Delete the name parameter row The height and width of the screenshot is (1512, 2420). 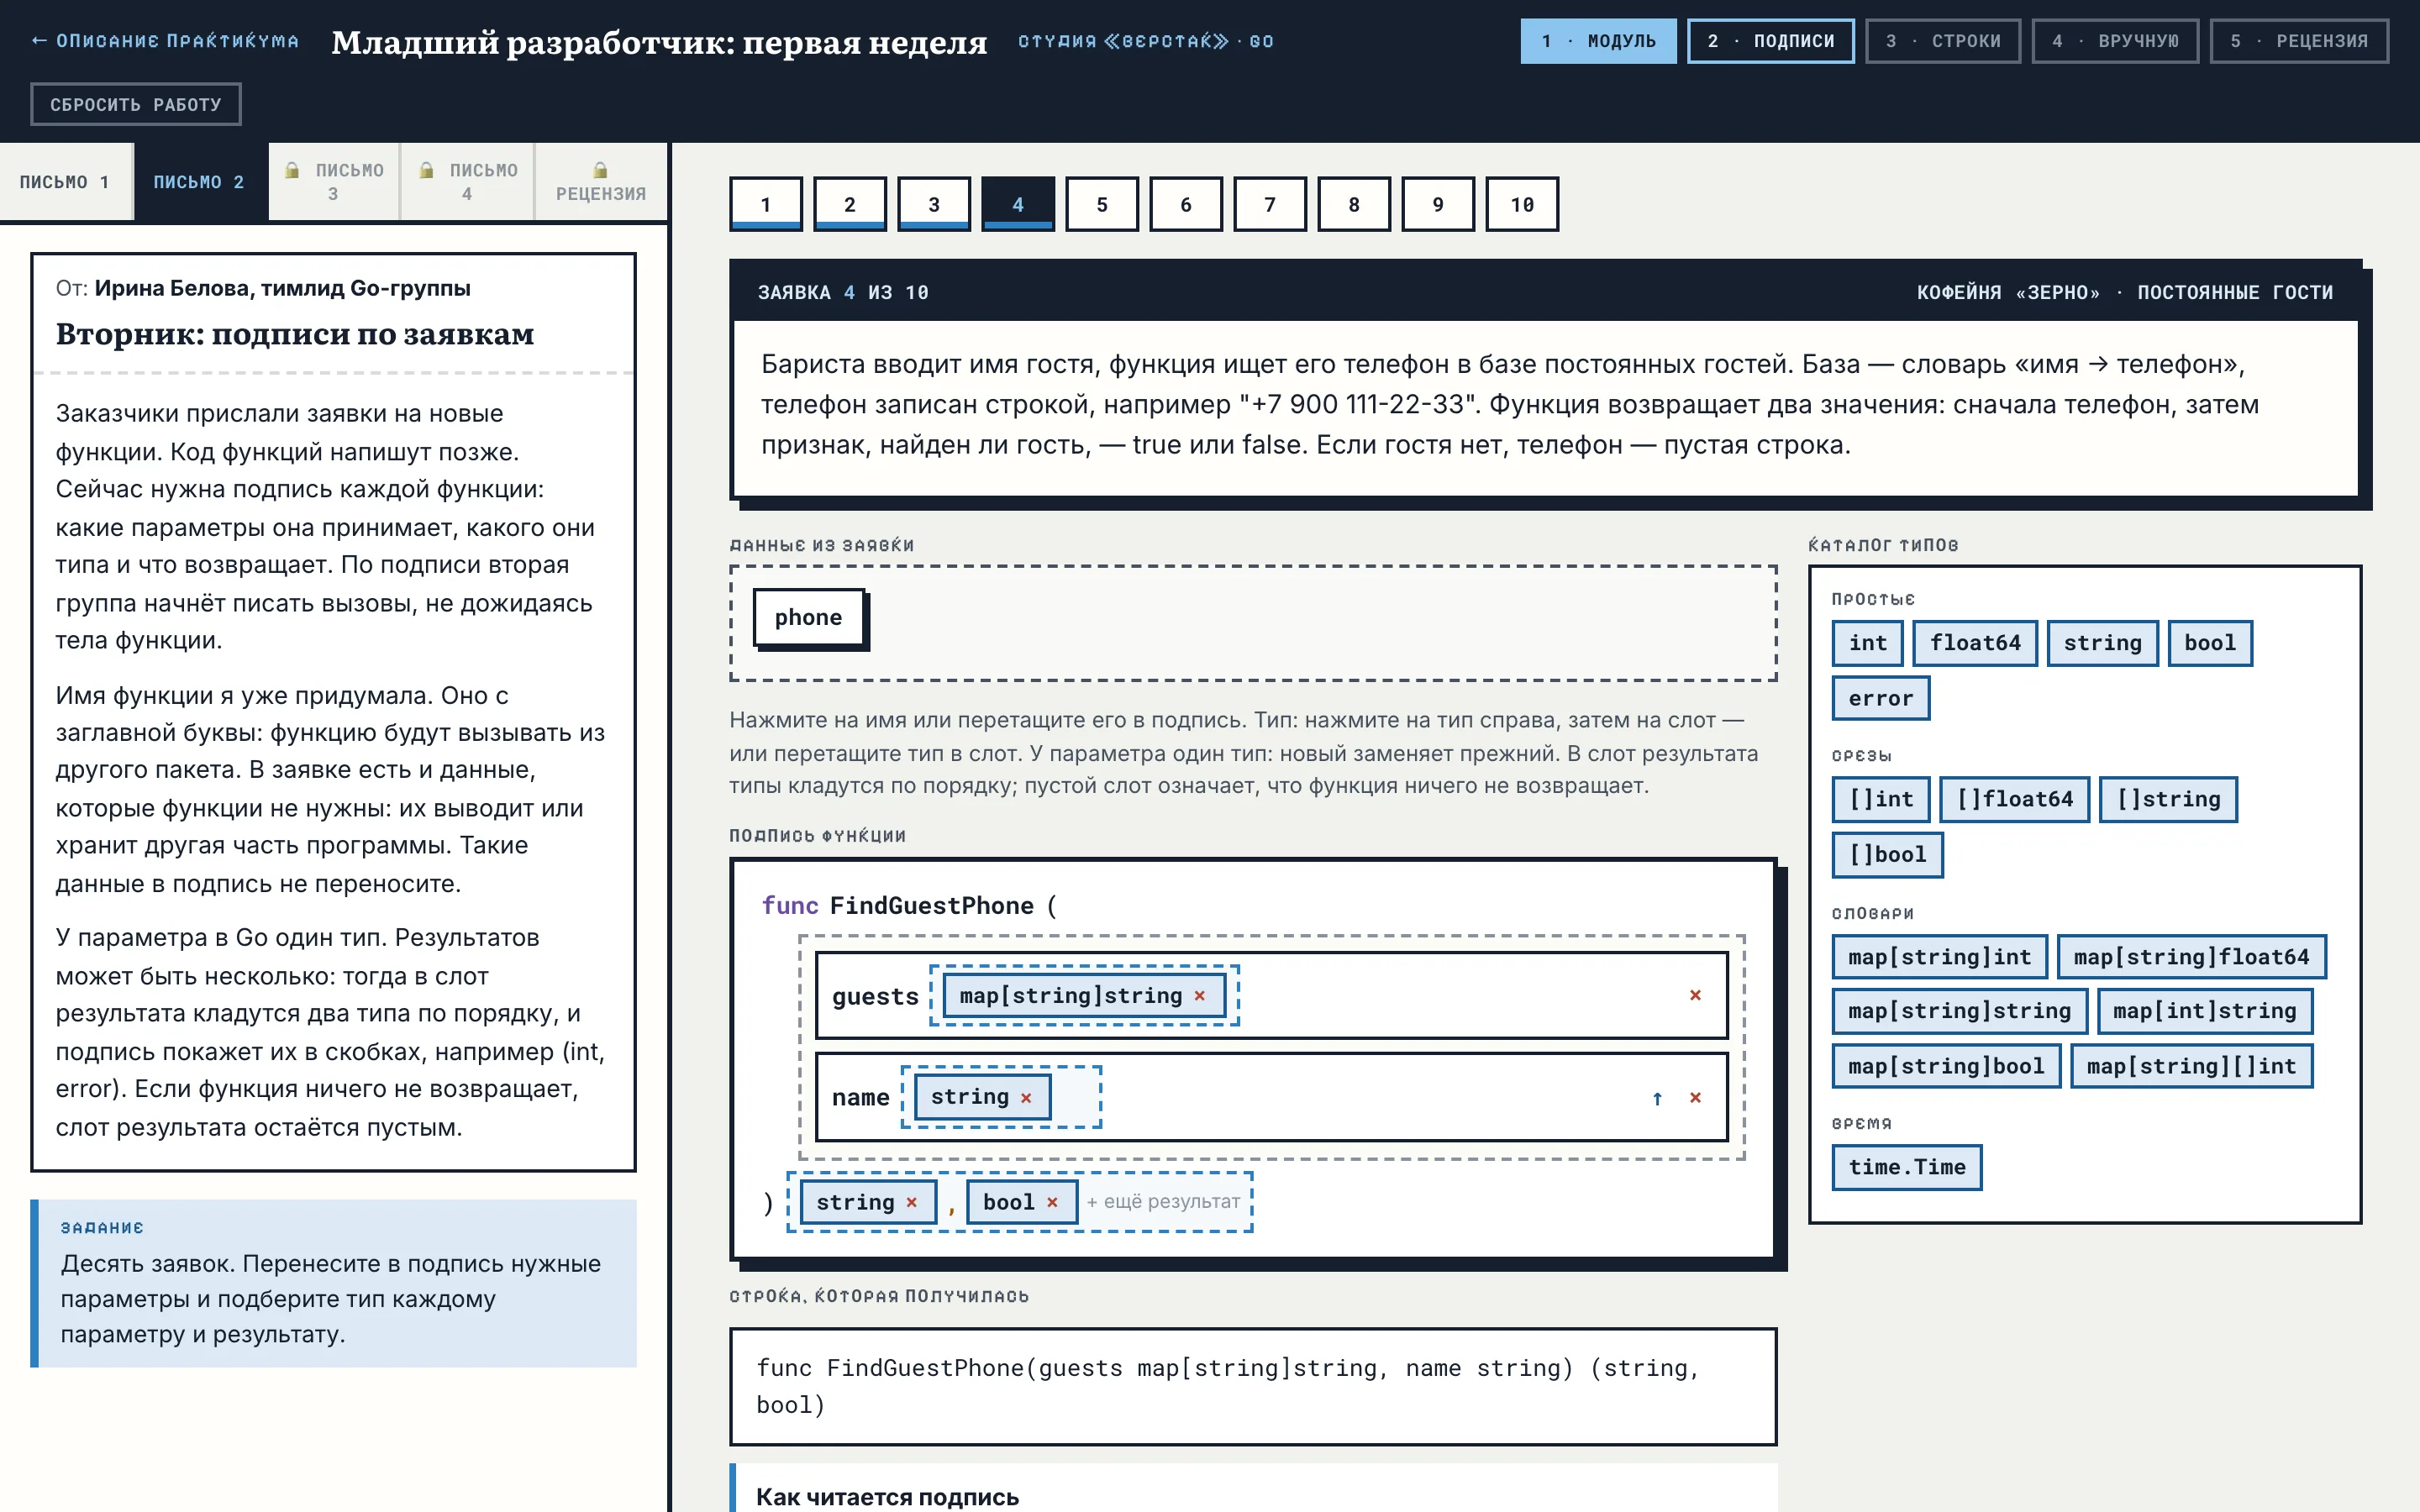(x=1695, y=1098)
